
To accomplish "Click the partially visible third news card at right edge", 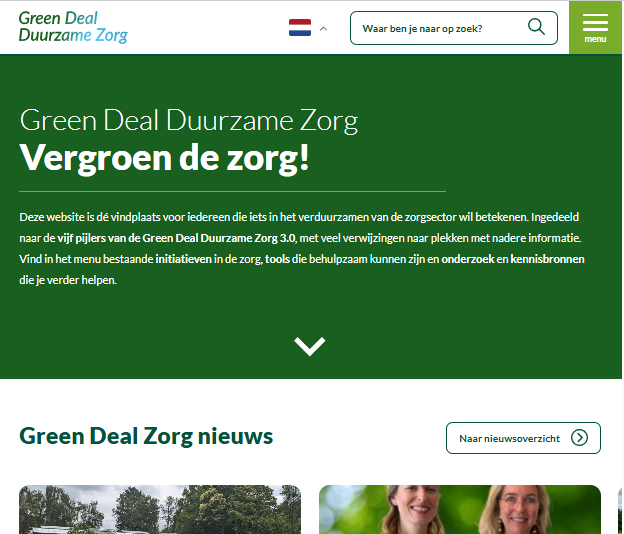I will 620,509.
